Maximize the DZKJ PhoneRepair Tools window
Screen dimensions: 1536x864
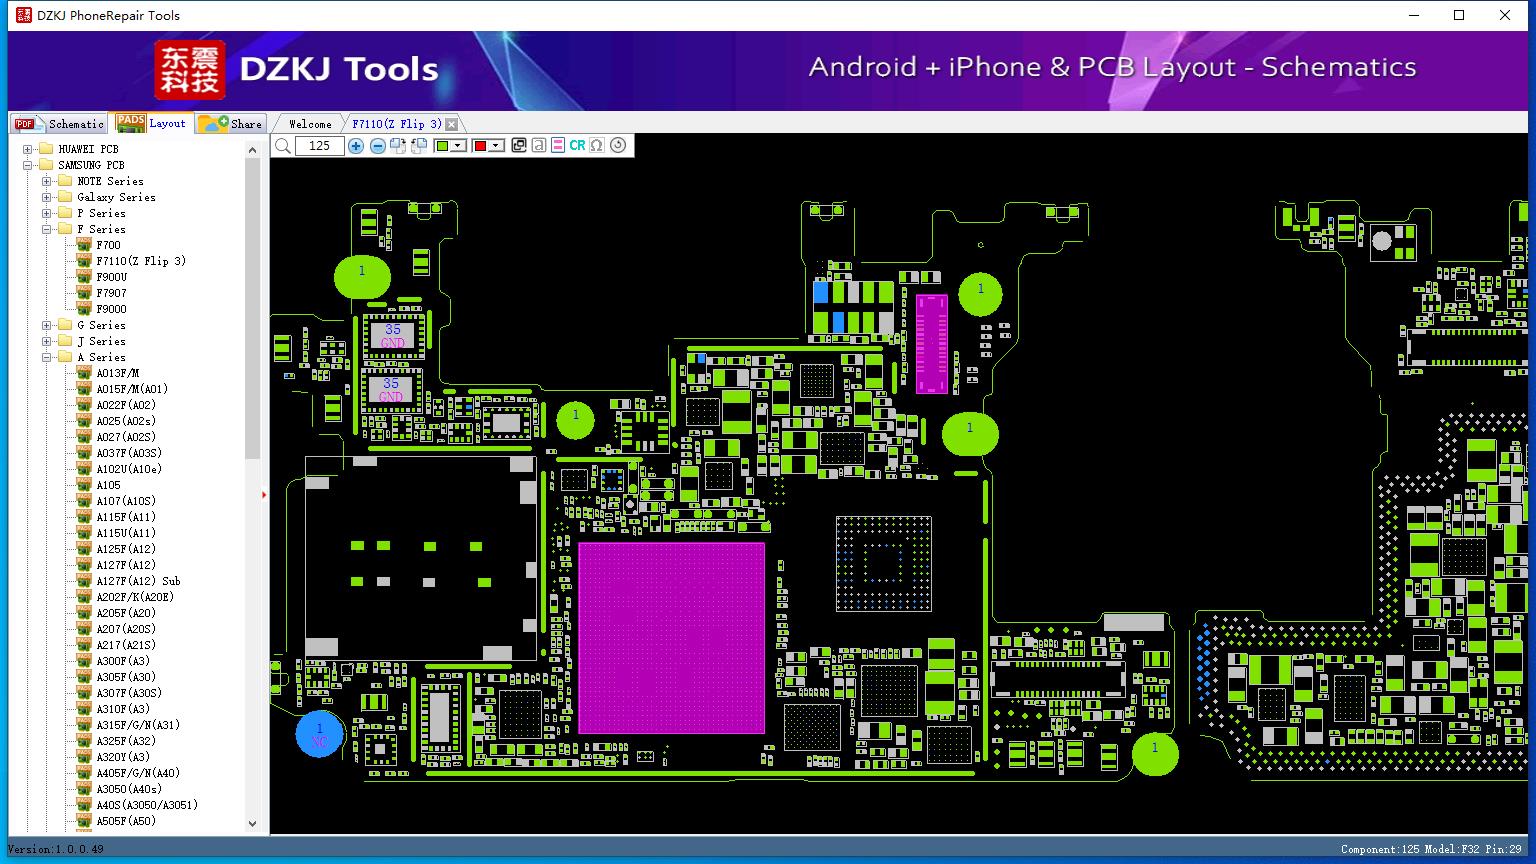(1459, 15)
